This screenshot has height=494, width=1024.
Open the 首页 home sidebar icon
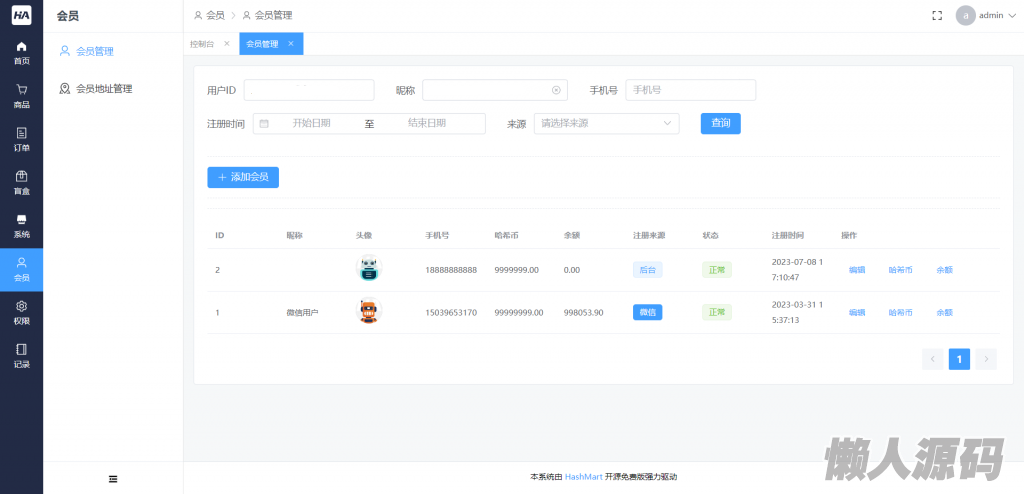coord(21,52)
